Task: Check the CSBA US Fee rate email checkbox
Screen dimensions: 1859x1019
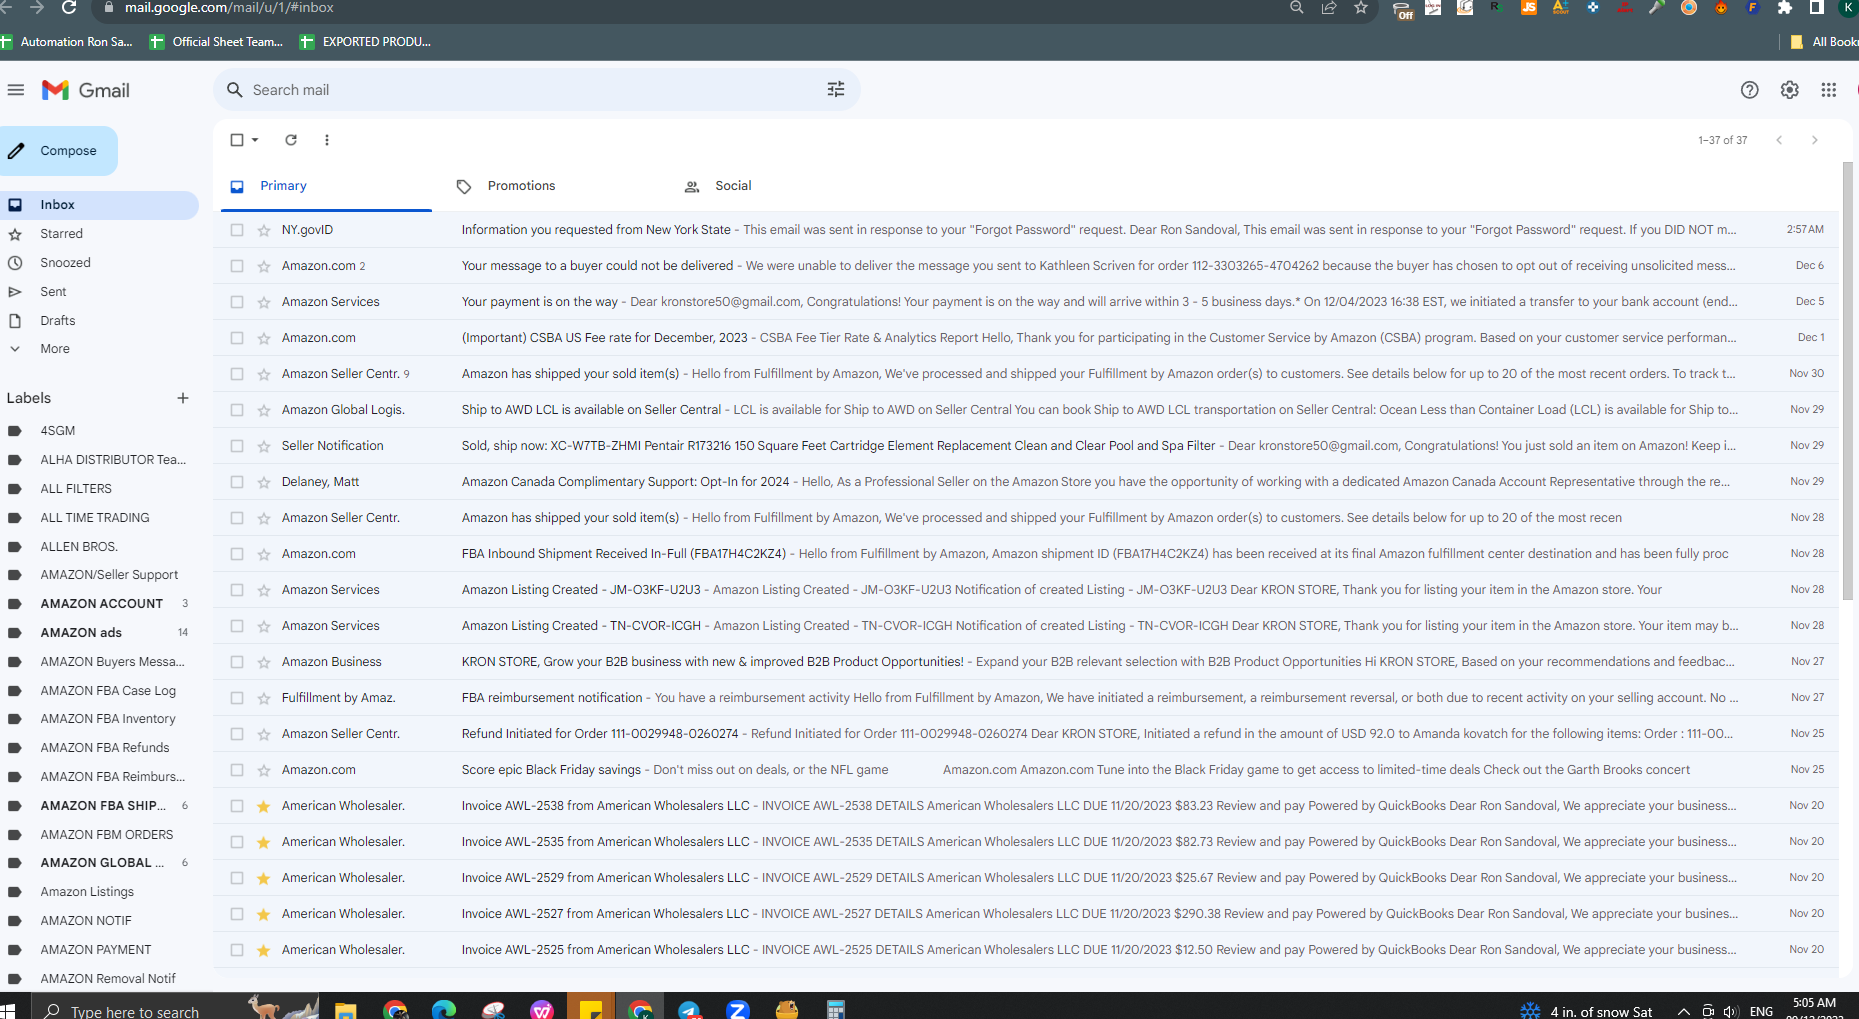Action: pos(237,338)
